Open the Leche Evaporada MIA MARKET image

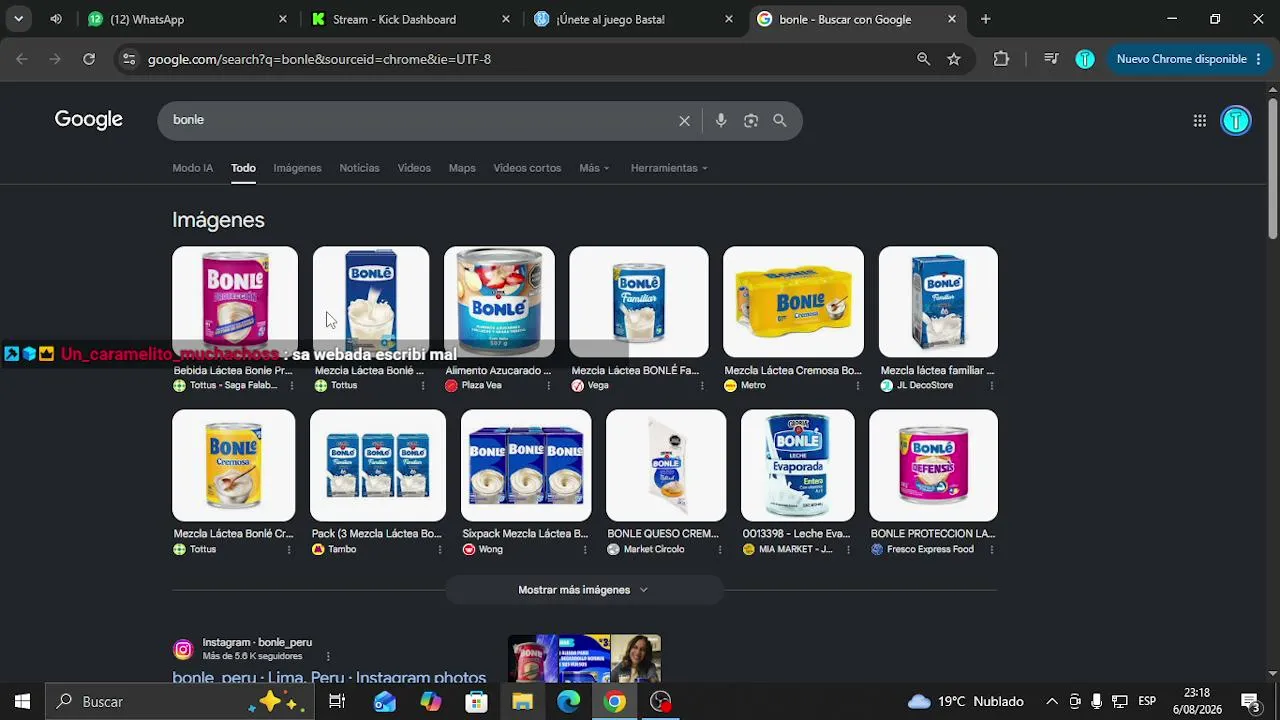click(x=798, y=466)
